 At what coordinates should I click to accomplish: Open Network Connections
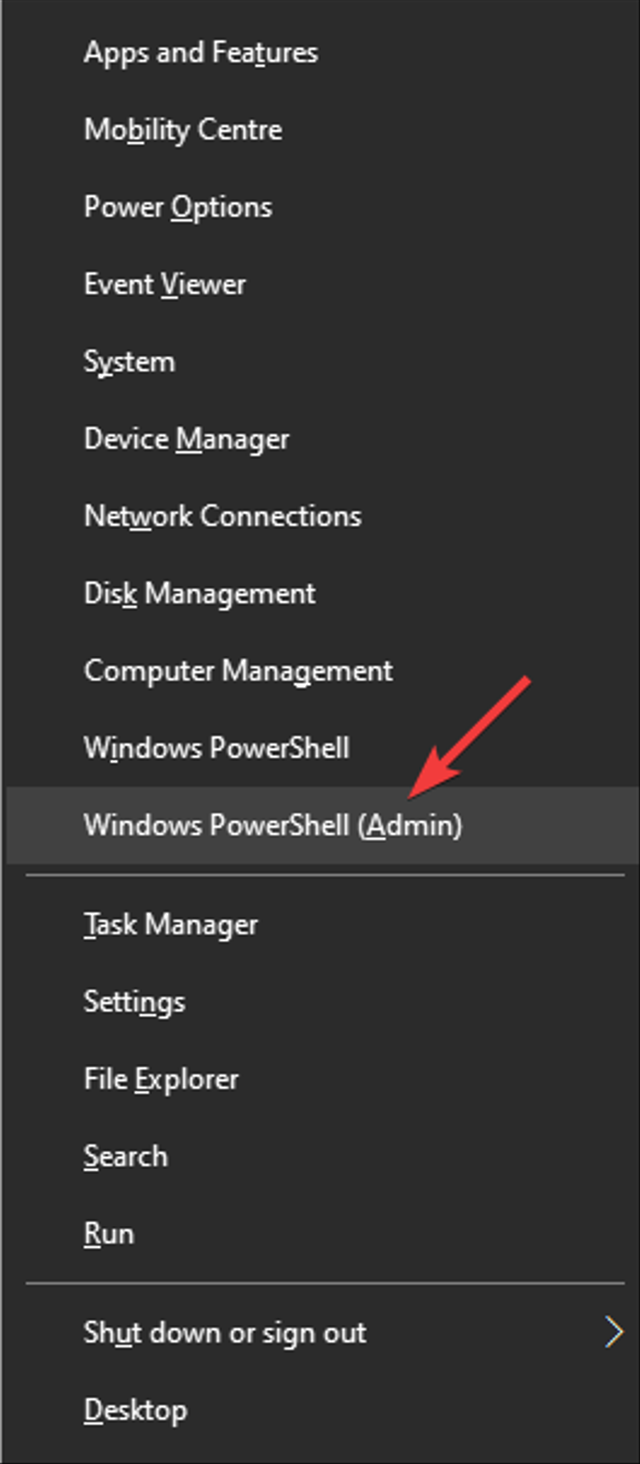(223, 516)
